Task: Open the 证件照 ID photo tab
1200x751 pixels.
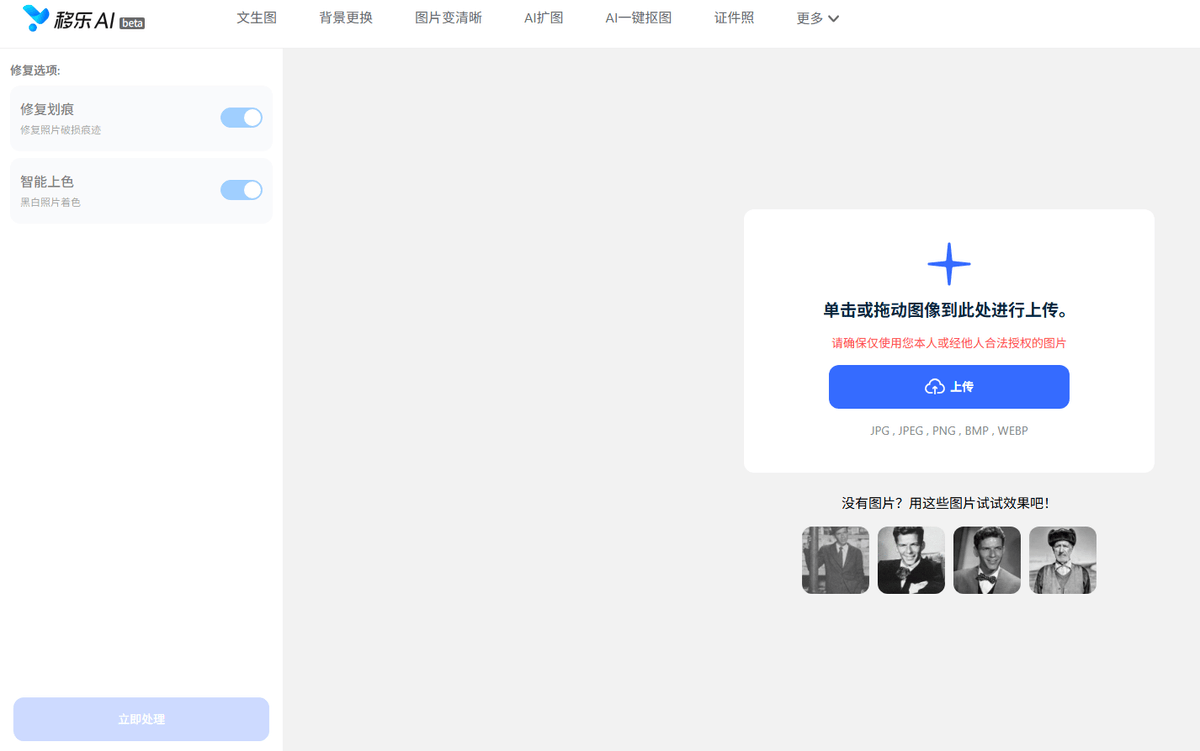Action: click(x=734, y=18)
